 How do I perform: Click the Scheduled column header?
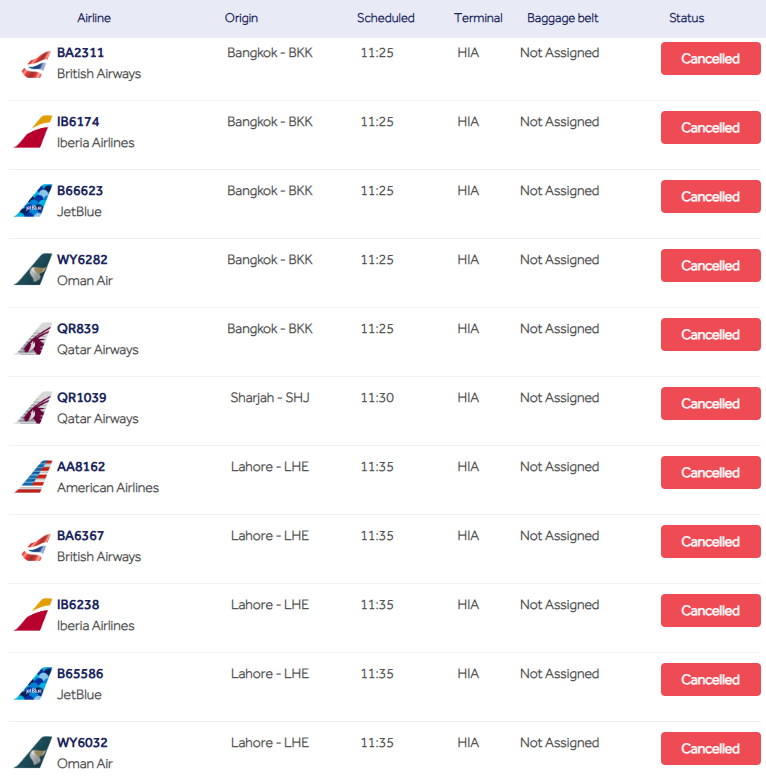coord(385,18)
